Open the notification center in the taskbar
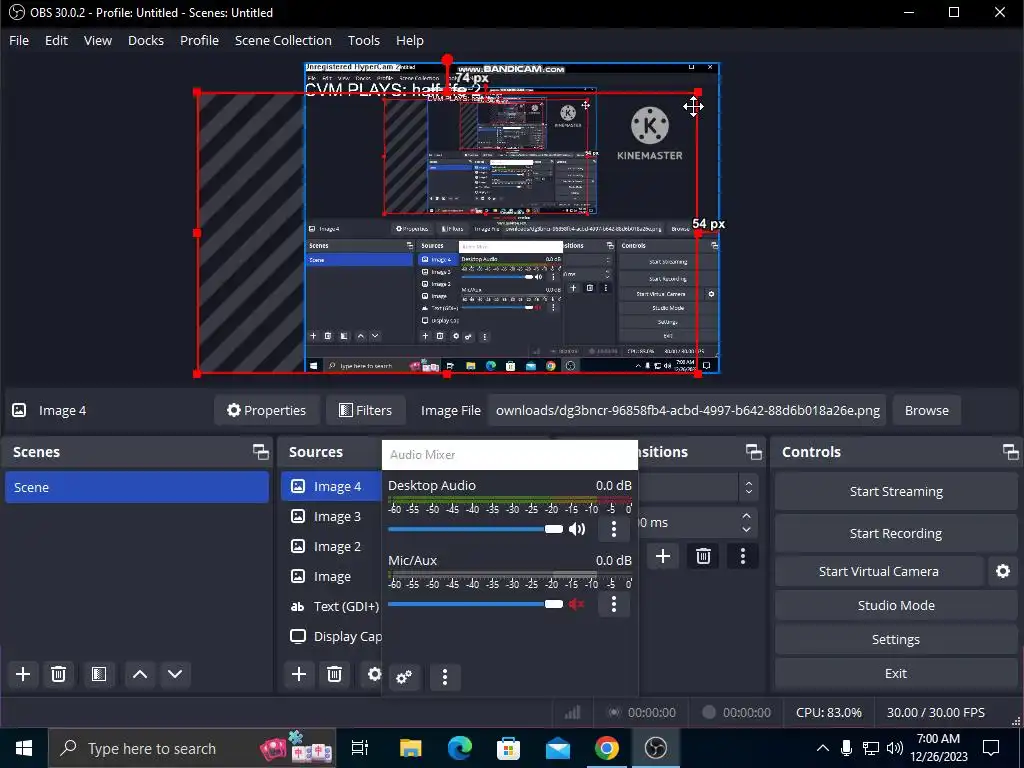The height and width of the screenshot is (768, 1024). 991,748
